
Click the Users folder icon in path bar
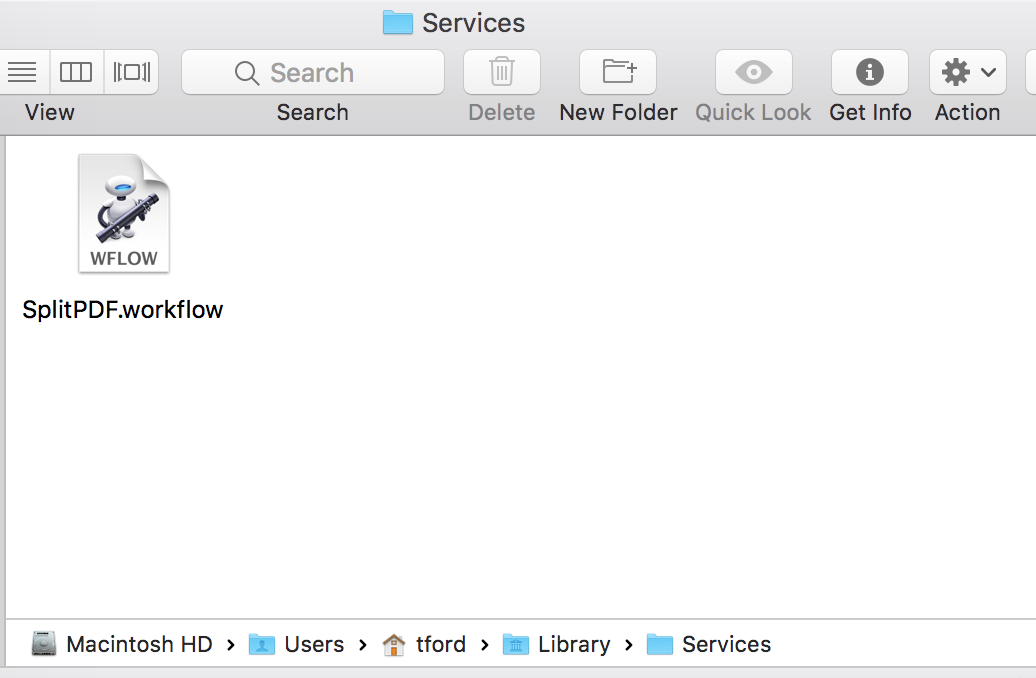[x=262, y=644]
